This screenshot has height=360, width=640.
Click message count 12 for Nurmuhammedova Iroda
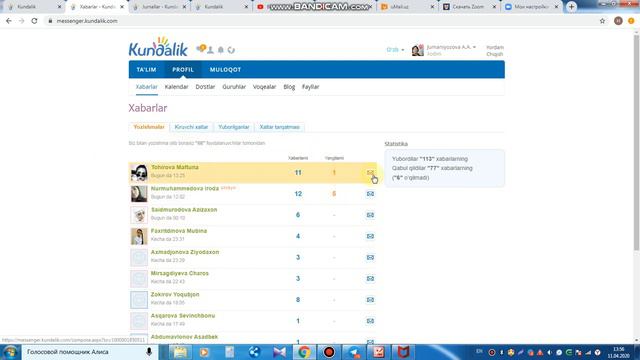coord(298,194)
